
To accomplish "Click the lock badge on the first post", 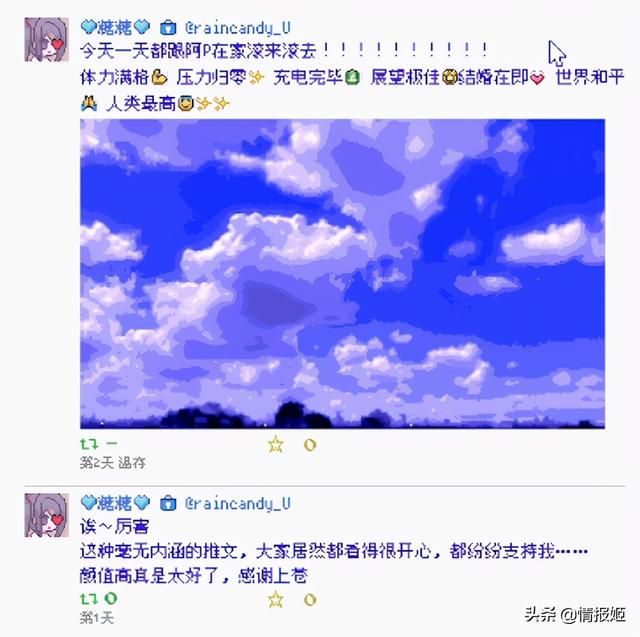I will [x=168, y=28].
